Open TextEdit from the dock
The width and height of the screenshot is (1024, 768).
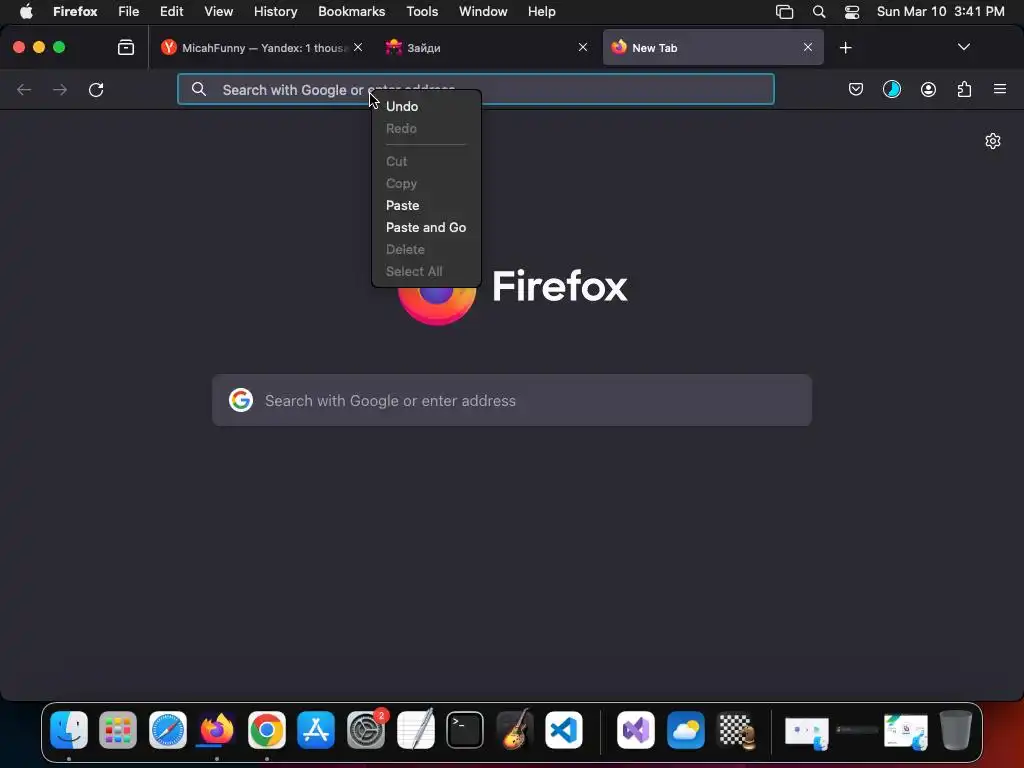pos(415,729)
